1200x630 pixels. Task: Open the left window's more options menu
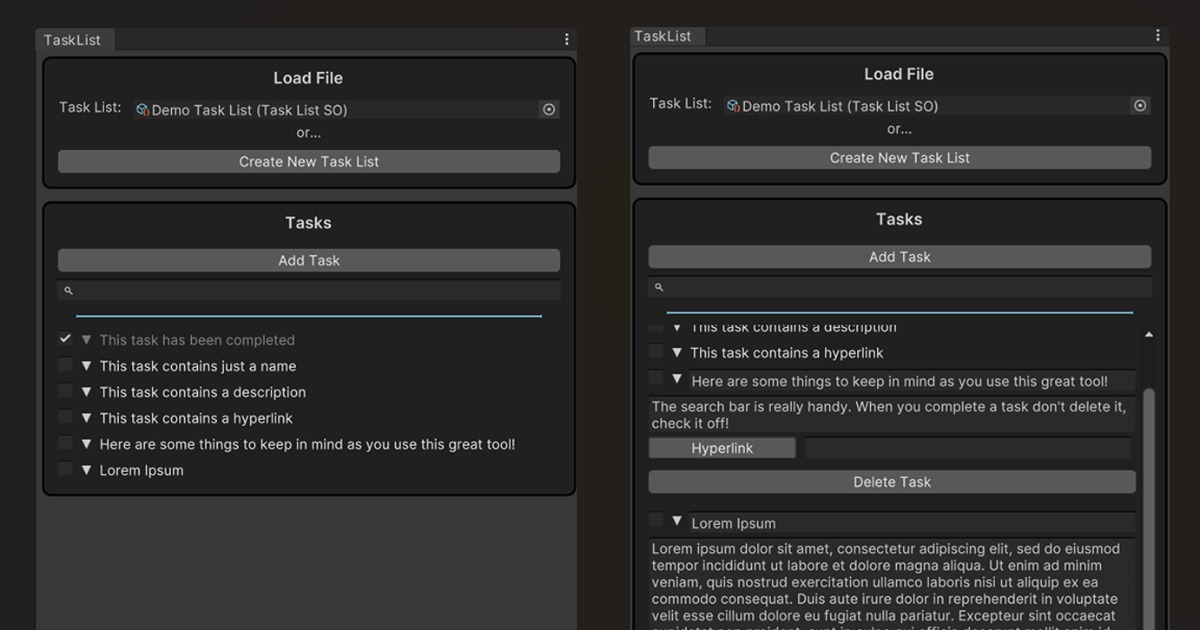[x=566, y=38]
